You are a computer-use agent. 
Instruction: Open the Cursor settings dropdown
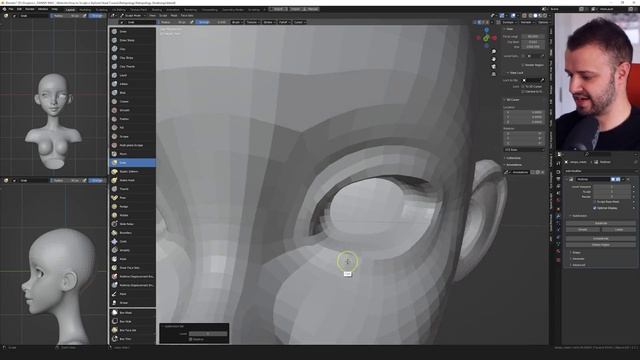click(x=299, y=22)
